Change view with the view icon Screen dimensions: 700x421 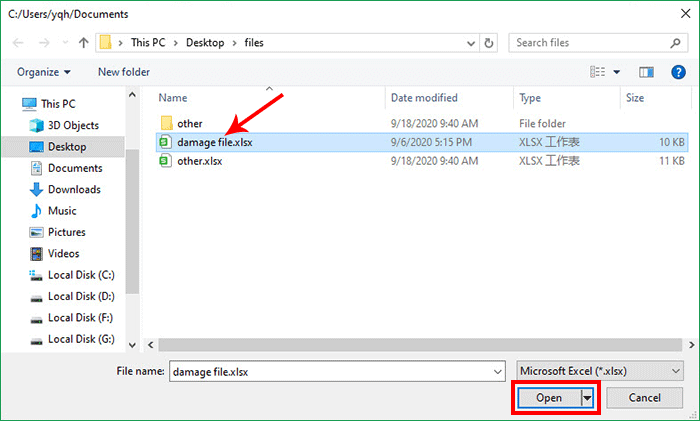[597, 72]
